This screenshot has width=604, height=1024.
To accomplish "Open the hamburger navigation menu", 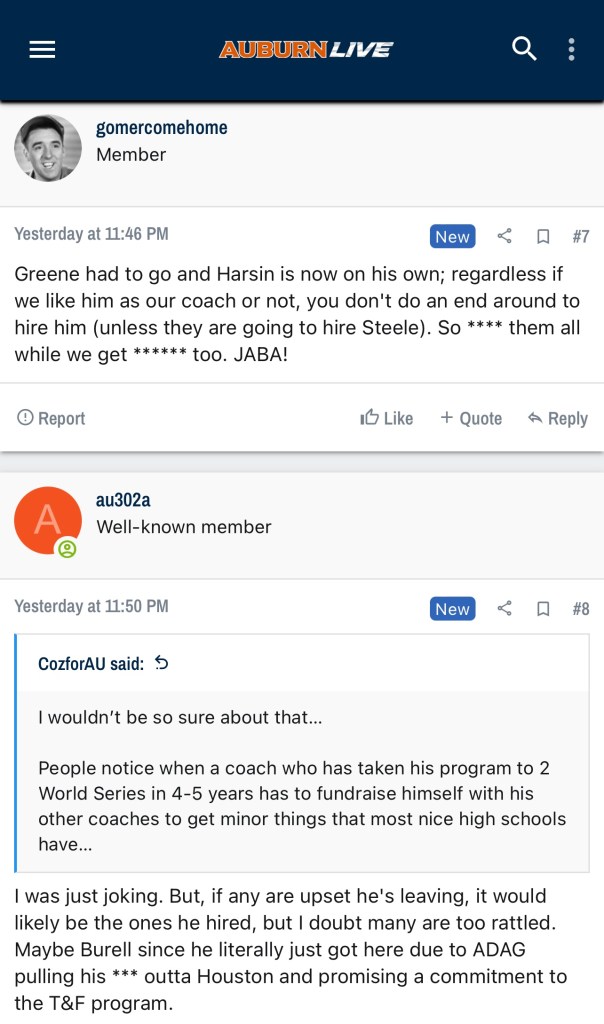I will [x=42, y=49].
